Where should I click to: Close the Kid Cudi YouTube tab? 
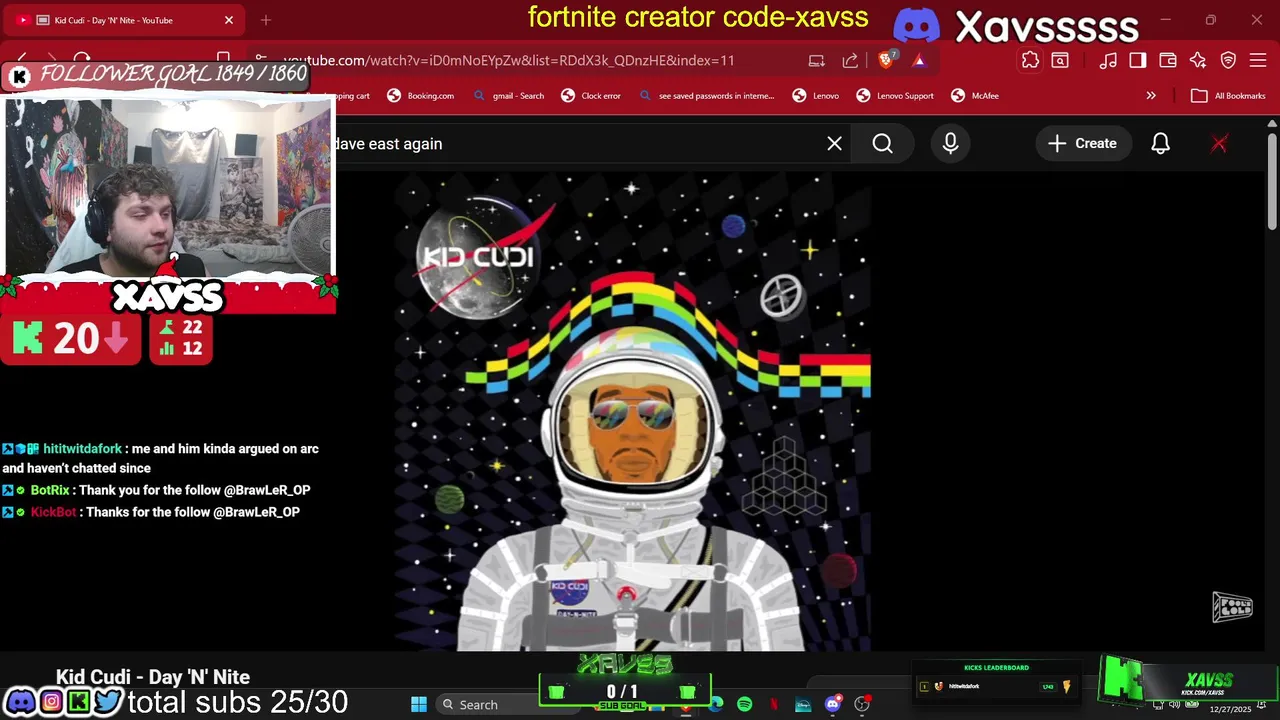229,20
